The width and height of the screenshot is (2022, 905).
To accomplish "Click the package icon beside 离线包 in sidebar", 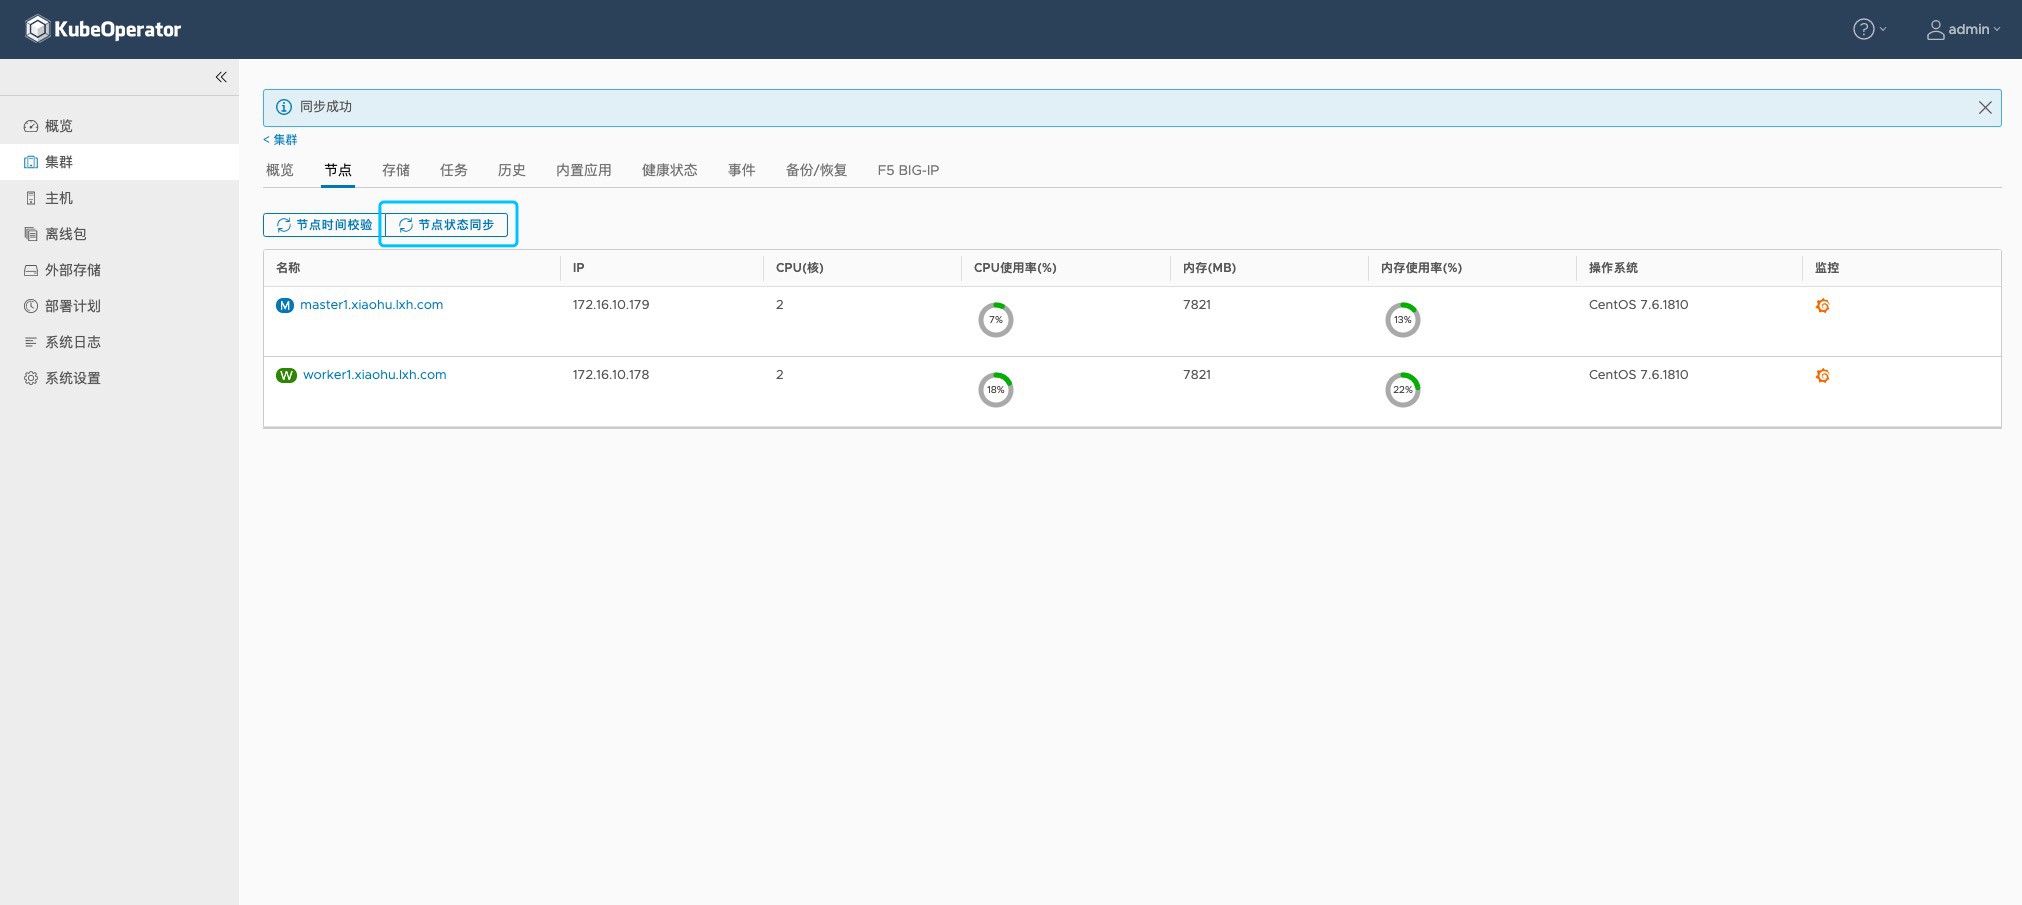I will [31, 234].
